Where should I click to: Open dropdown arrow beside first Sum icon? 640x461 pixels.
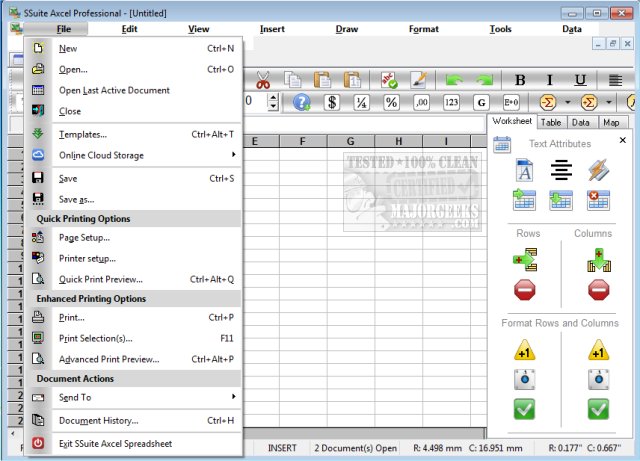click(568, 102)
